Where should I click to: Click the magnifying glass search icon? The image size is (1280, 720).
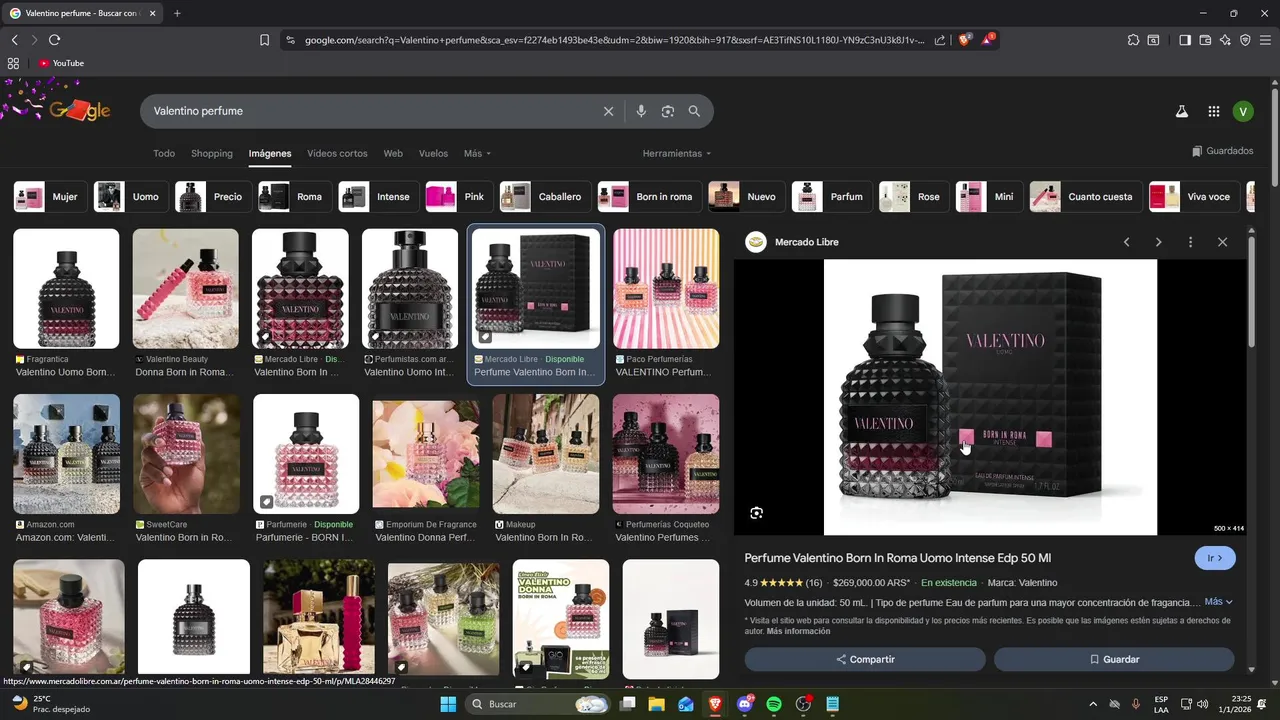coord(694,111)
